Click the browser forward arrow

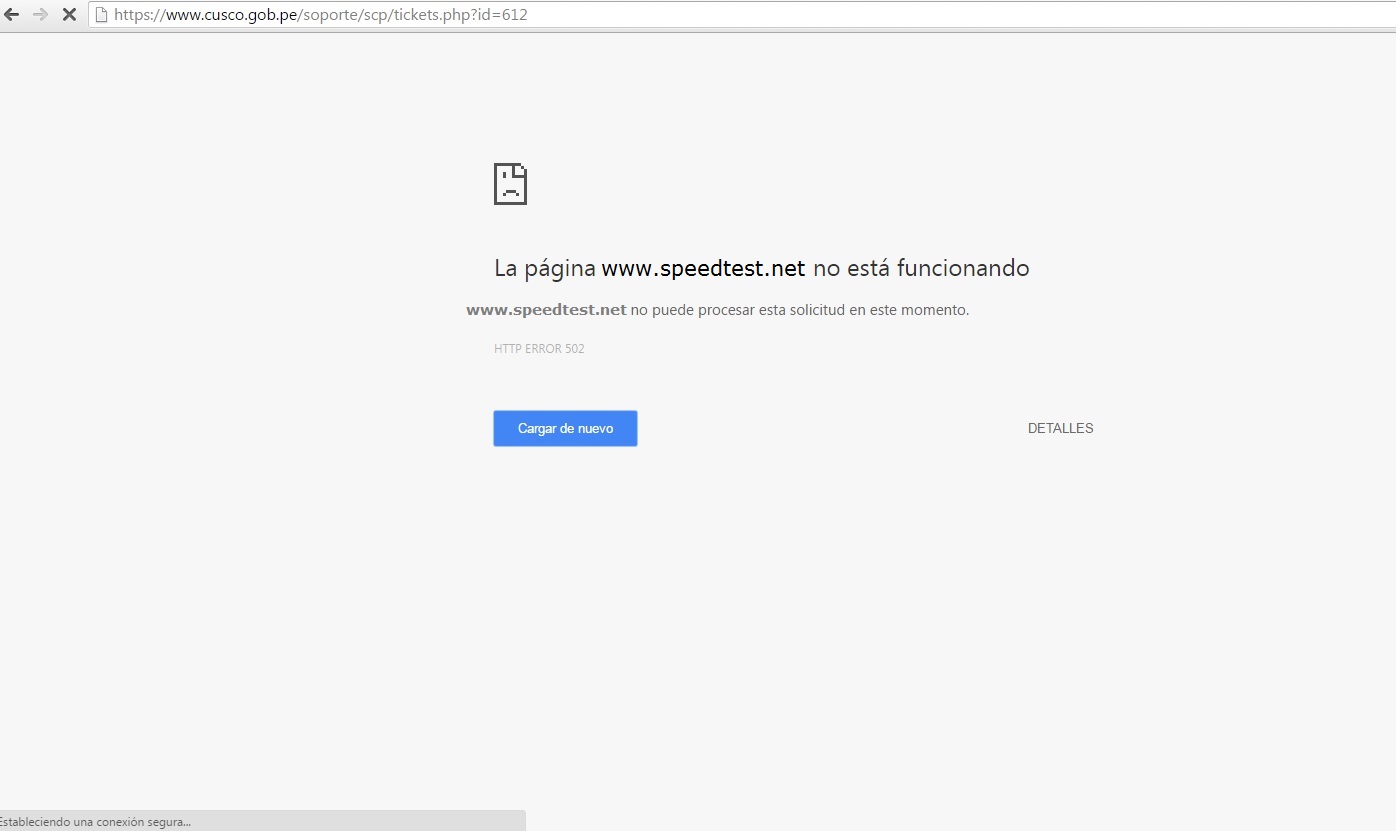(x=40, y=15)
